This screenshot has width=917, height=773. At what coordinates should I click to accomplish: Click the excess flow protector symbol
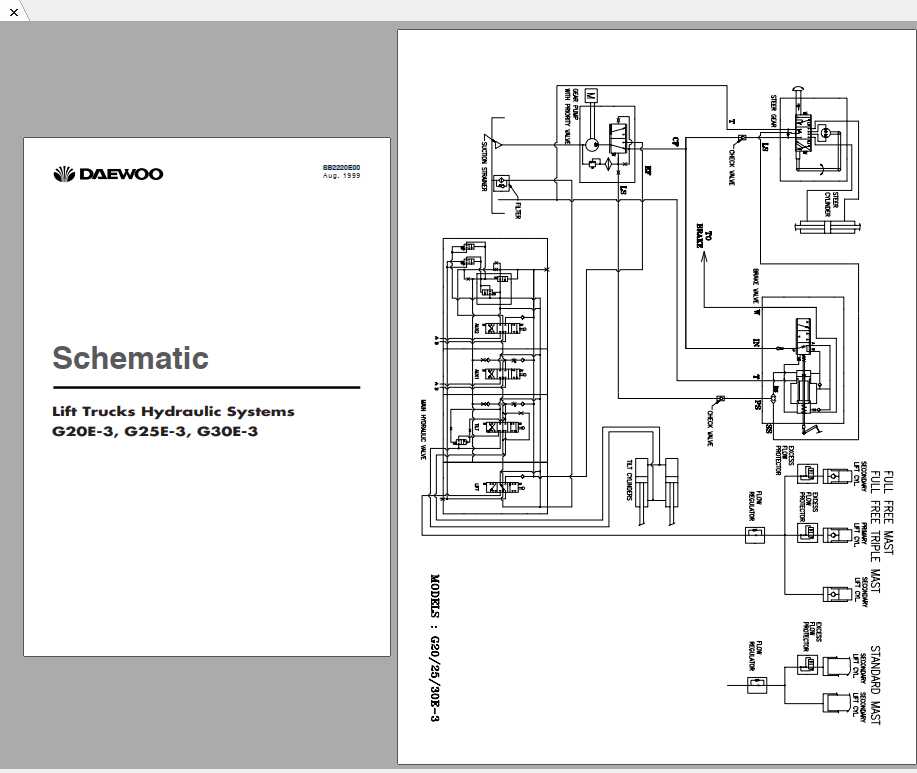tap(808, 472)
